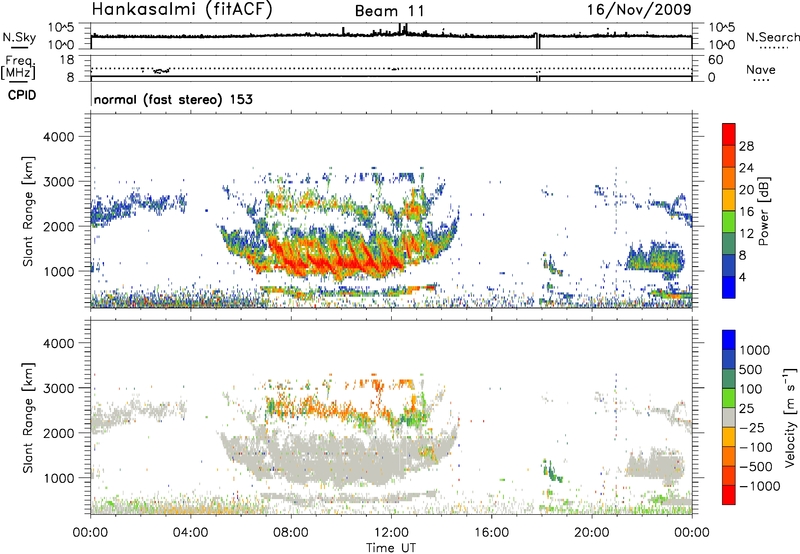
Task: Click the '-1000' tick on Velocity colorbar
Action: [760, 486]
